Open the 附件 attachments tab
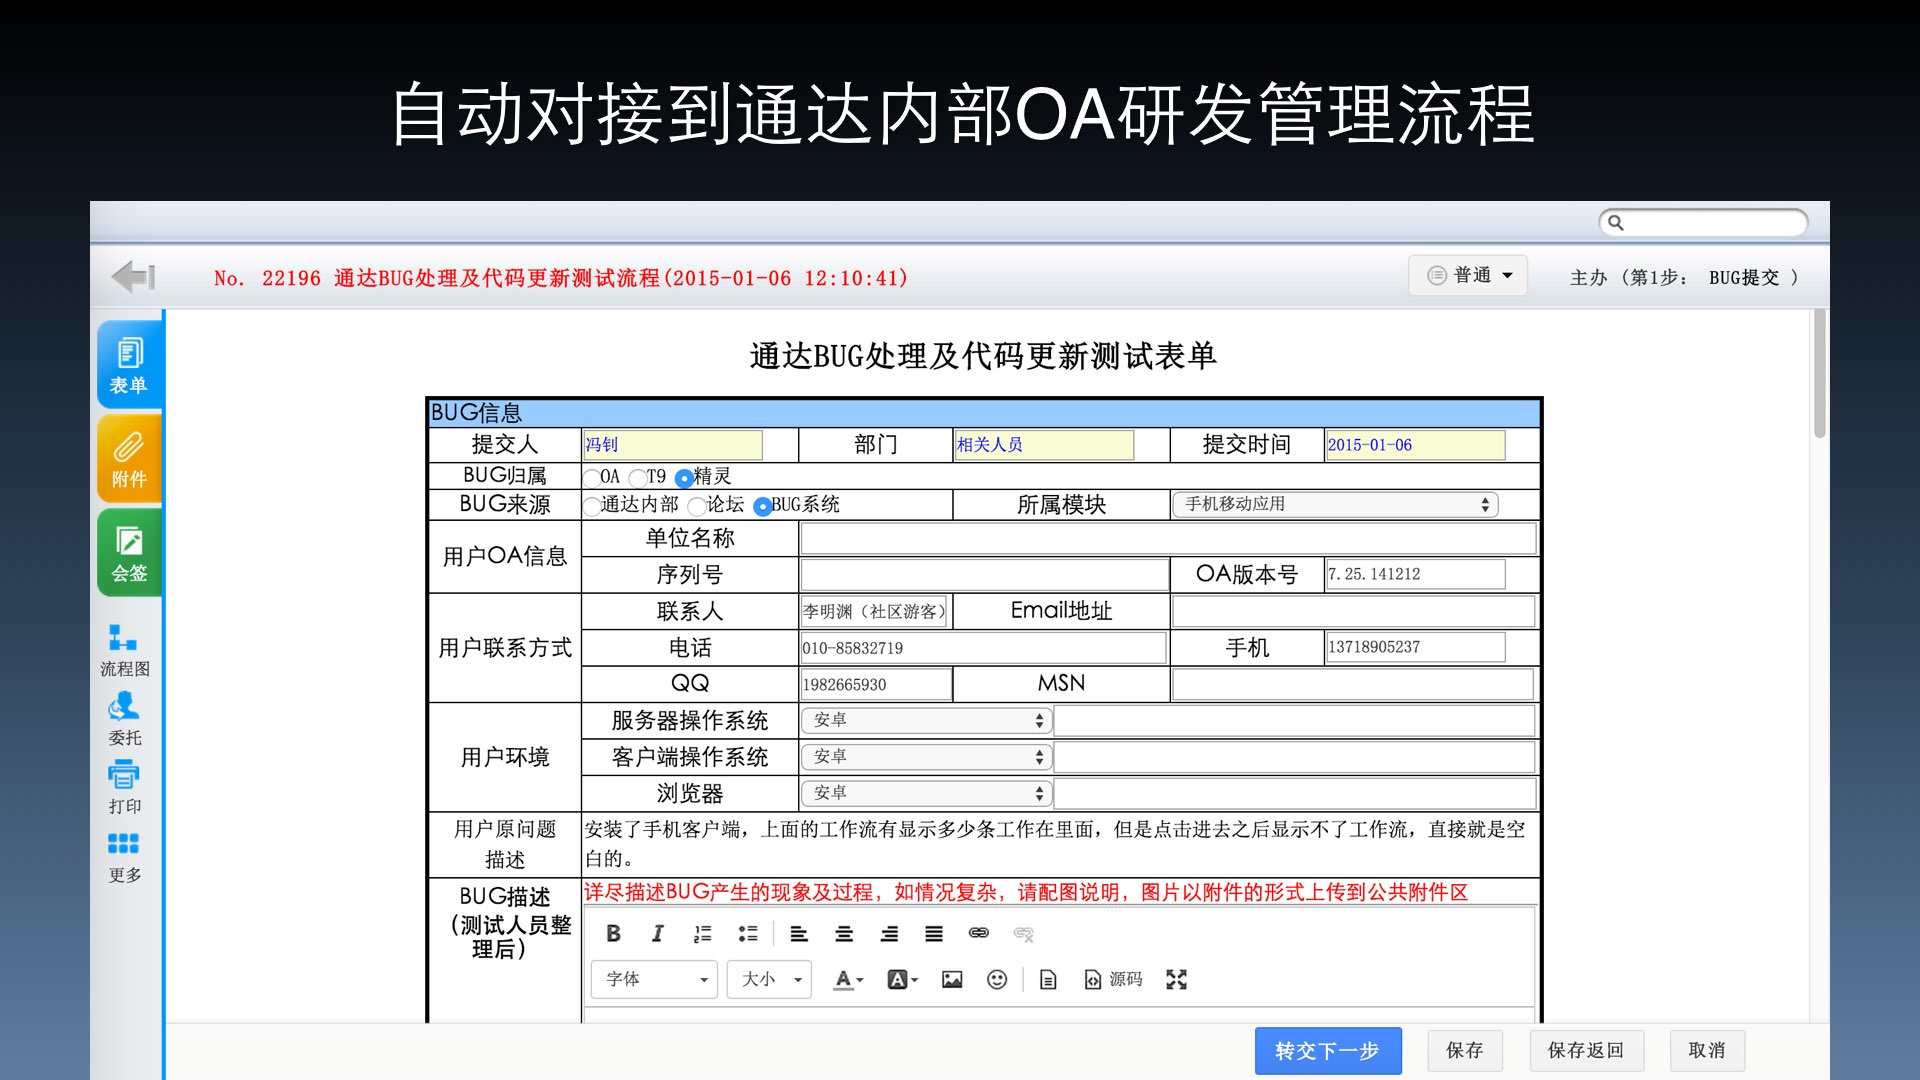 [129, 458]
